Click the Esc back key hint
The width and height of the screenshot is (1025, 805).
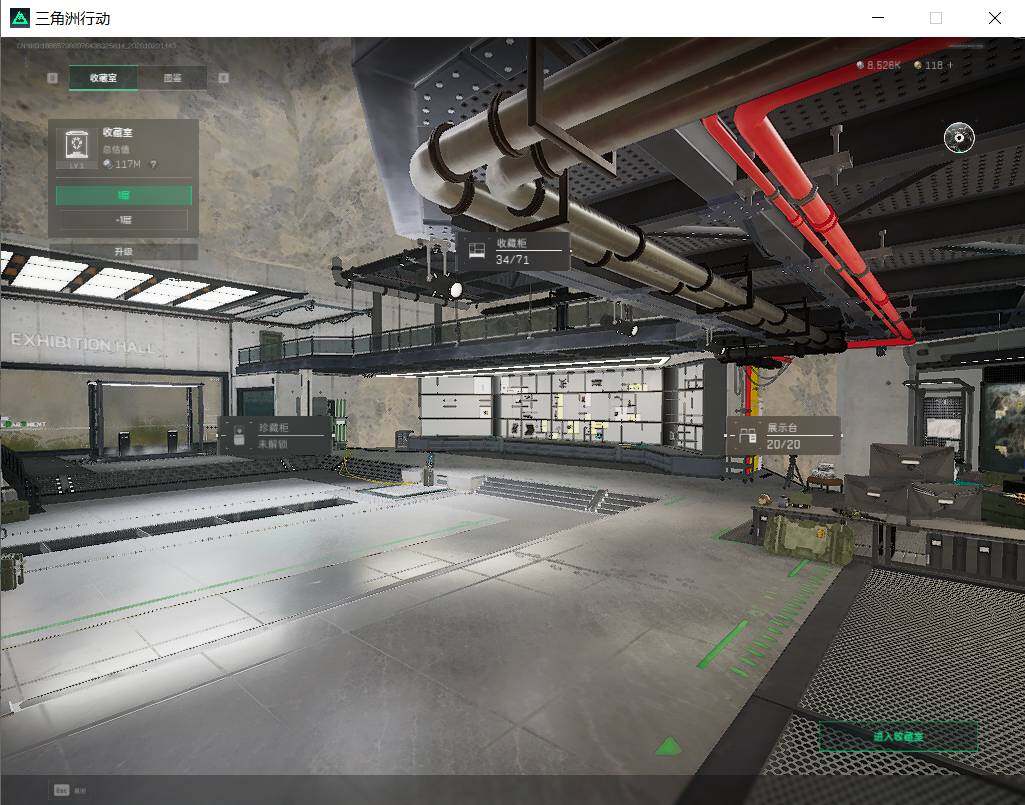point(70,790)
